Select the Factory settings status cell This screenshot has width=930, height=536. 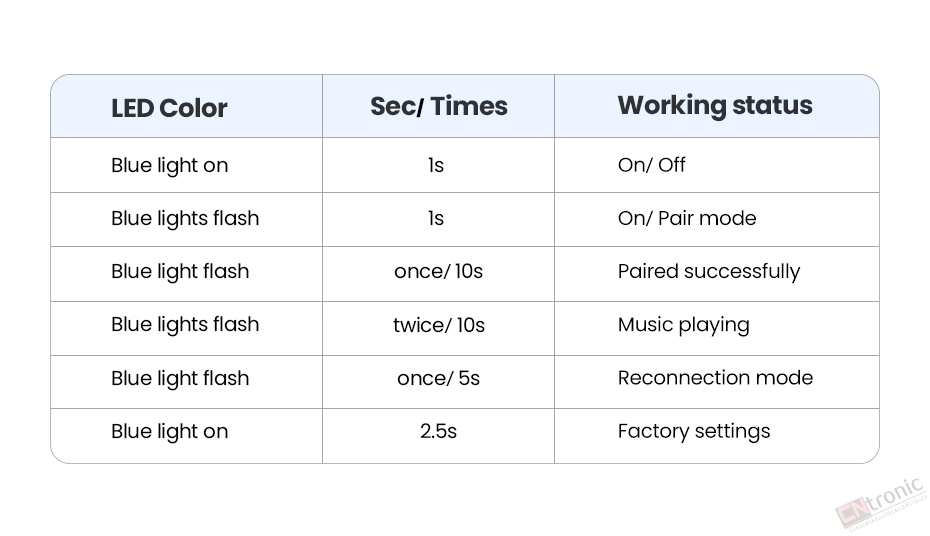(x=693, y=432)
